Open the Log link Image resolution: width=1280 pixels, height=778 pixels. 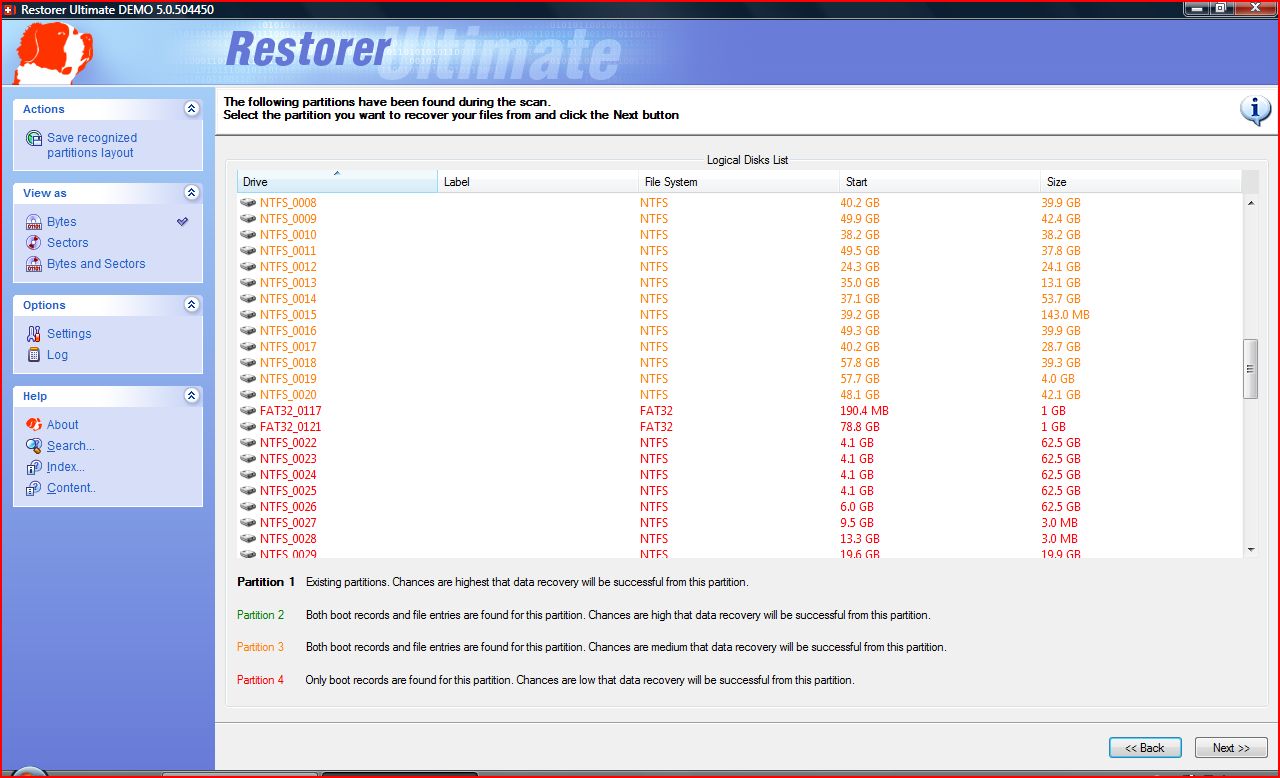click(x=57, y=355)
